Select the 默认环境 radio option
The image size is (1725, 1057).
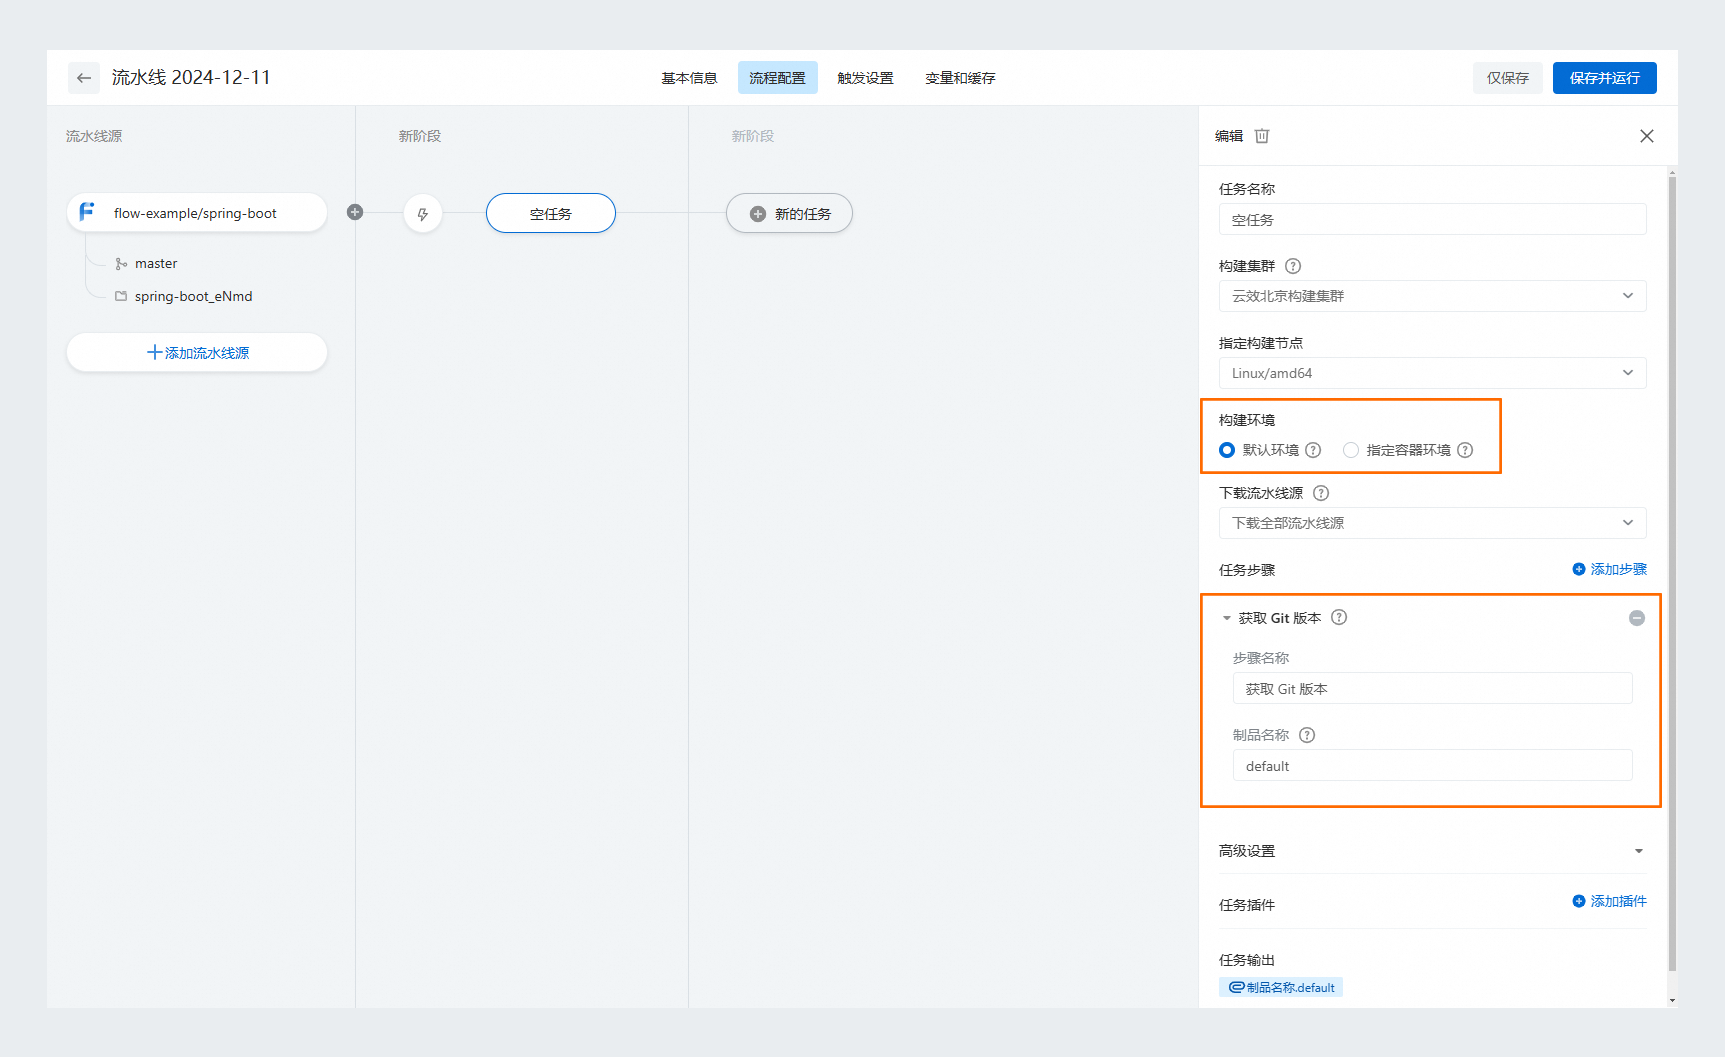1227,450
